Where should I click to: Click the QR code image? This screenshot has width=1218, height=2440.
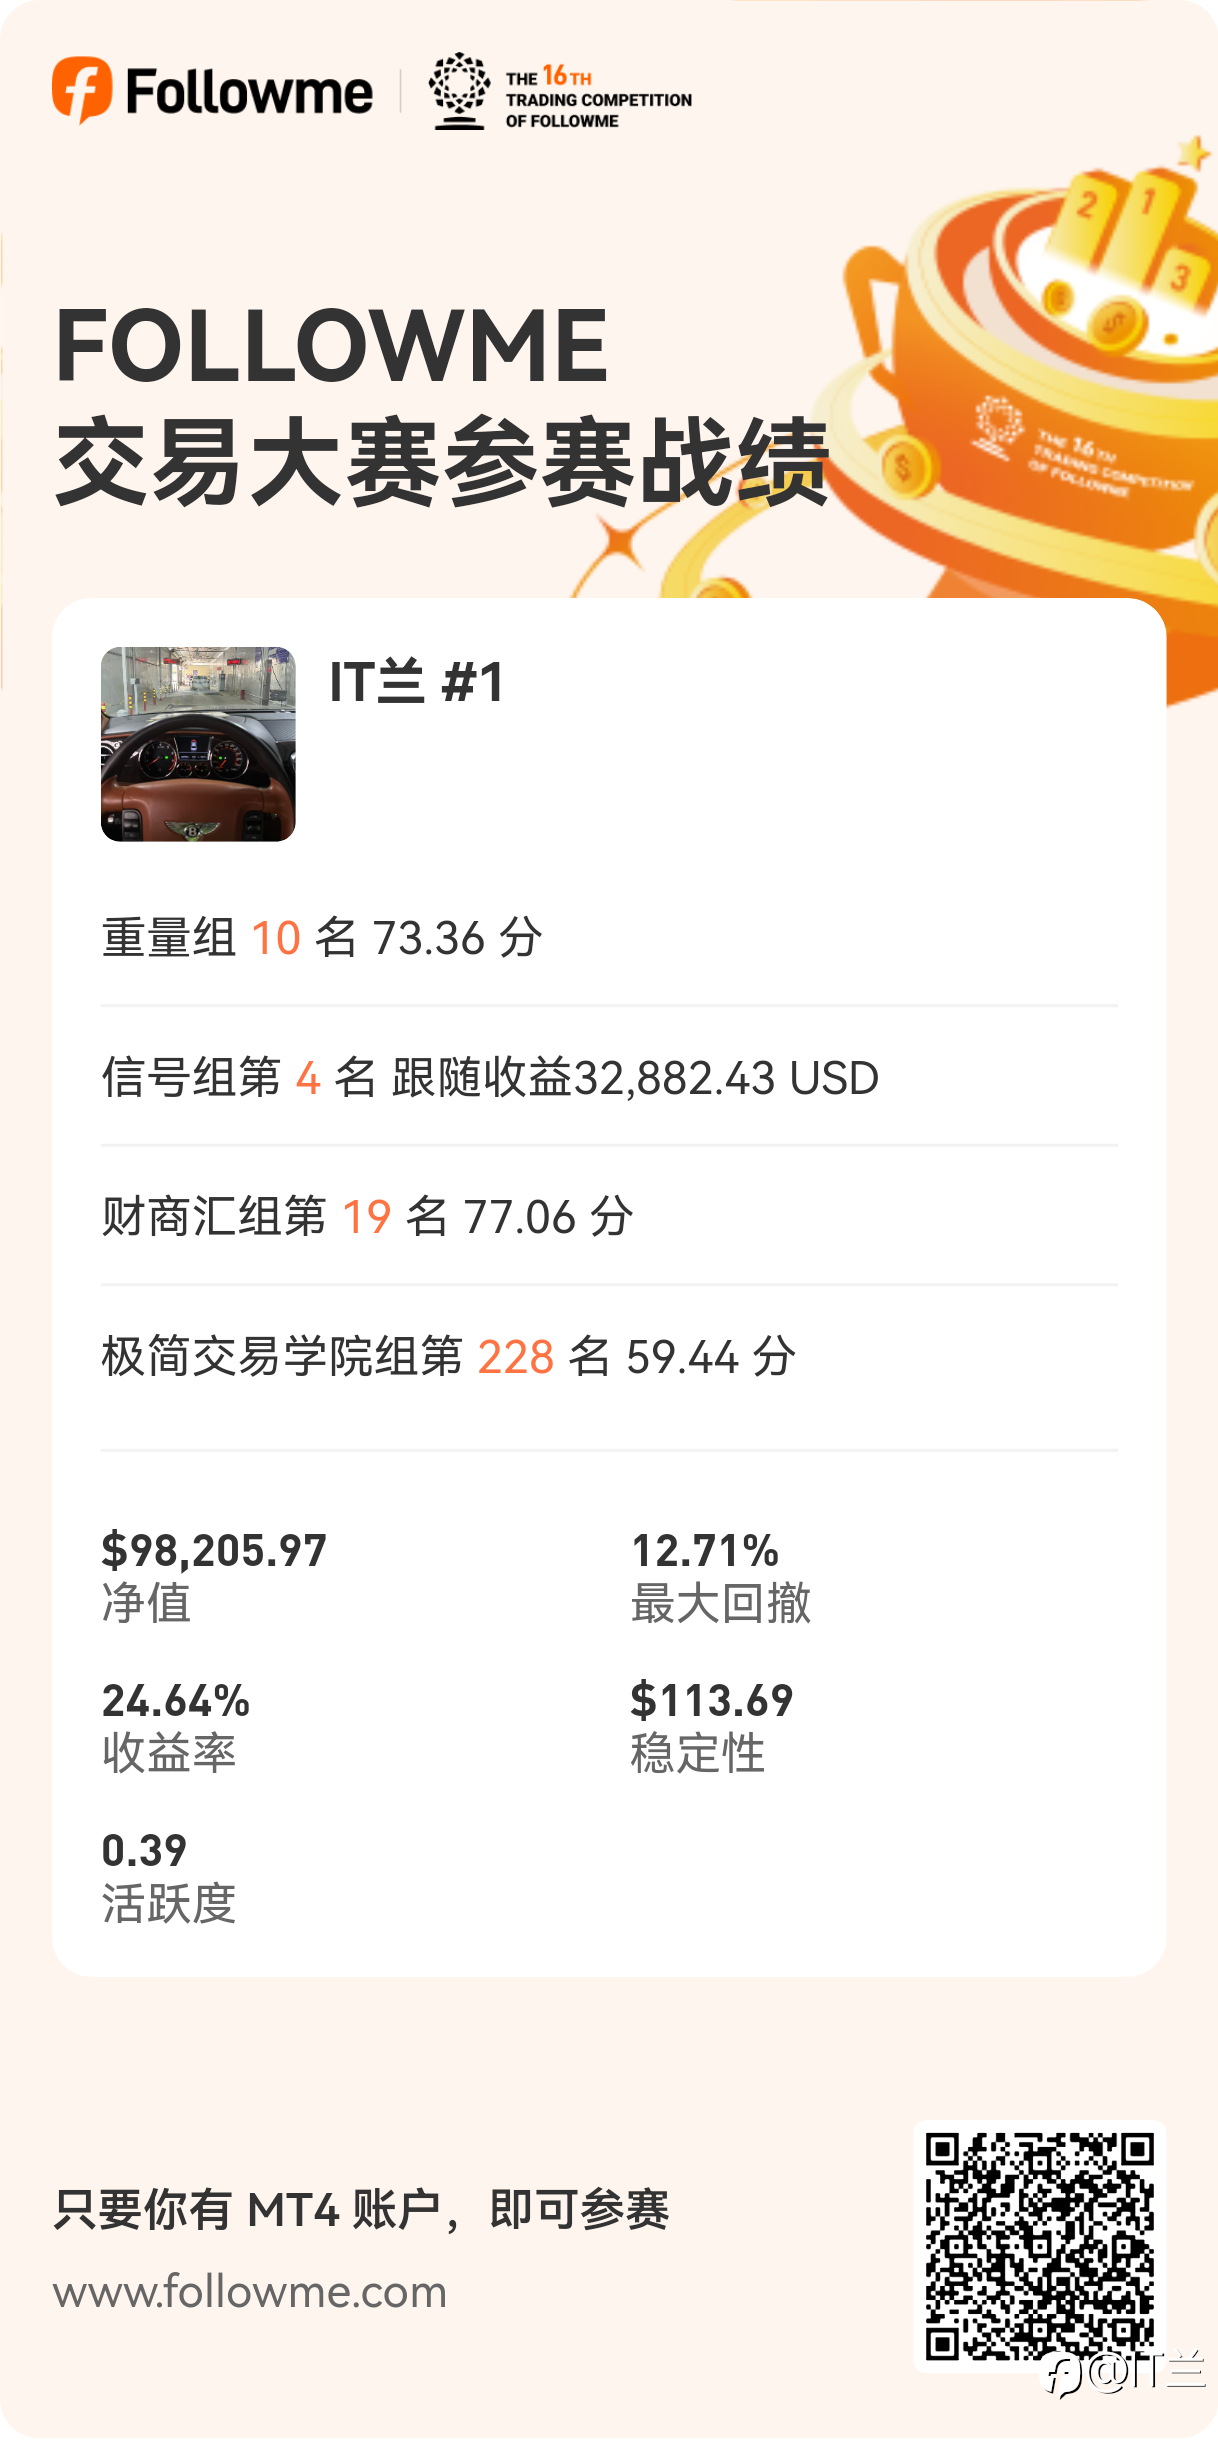1040,2245
